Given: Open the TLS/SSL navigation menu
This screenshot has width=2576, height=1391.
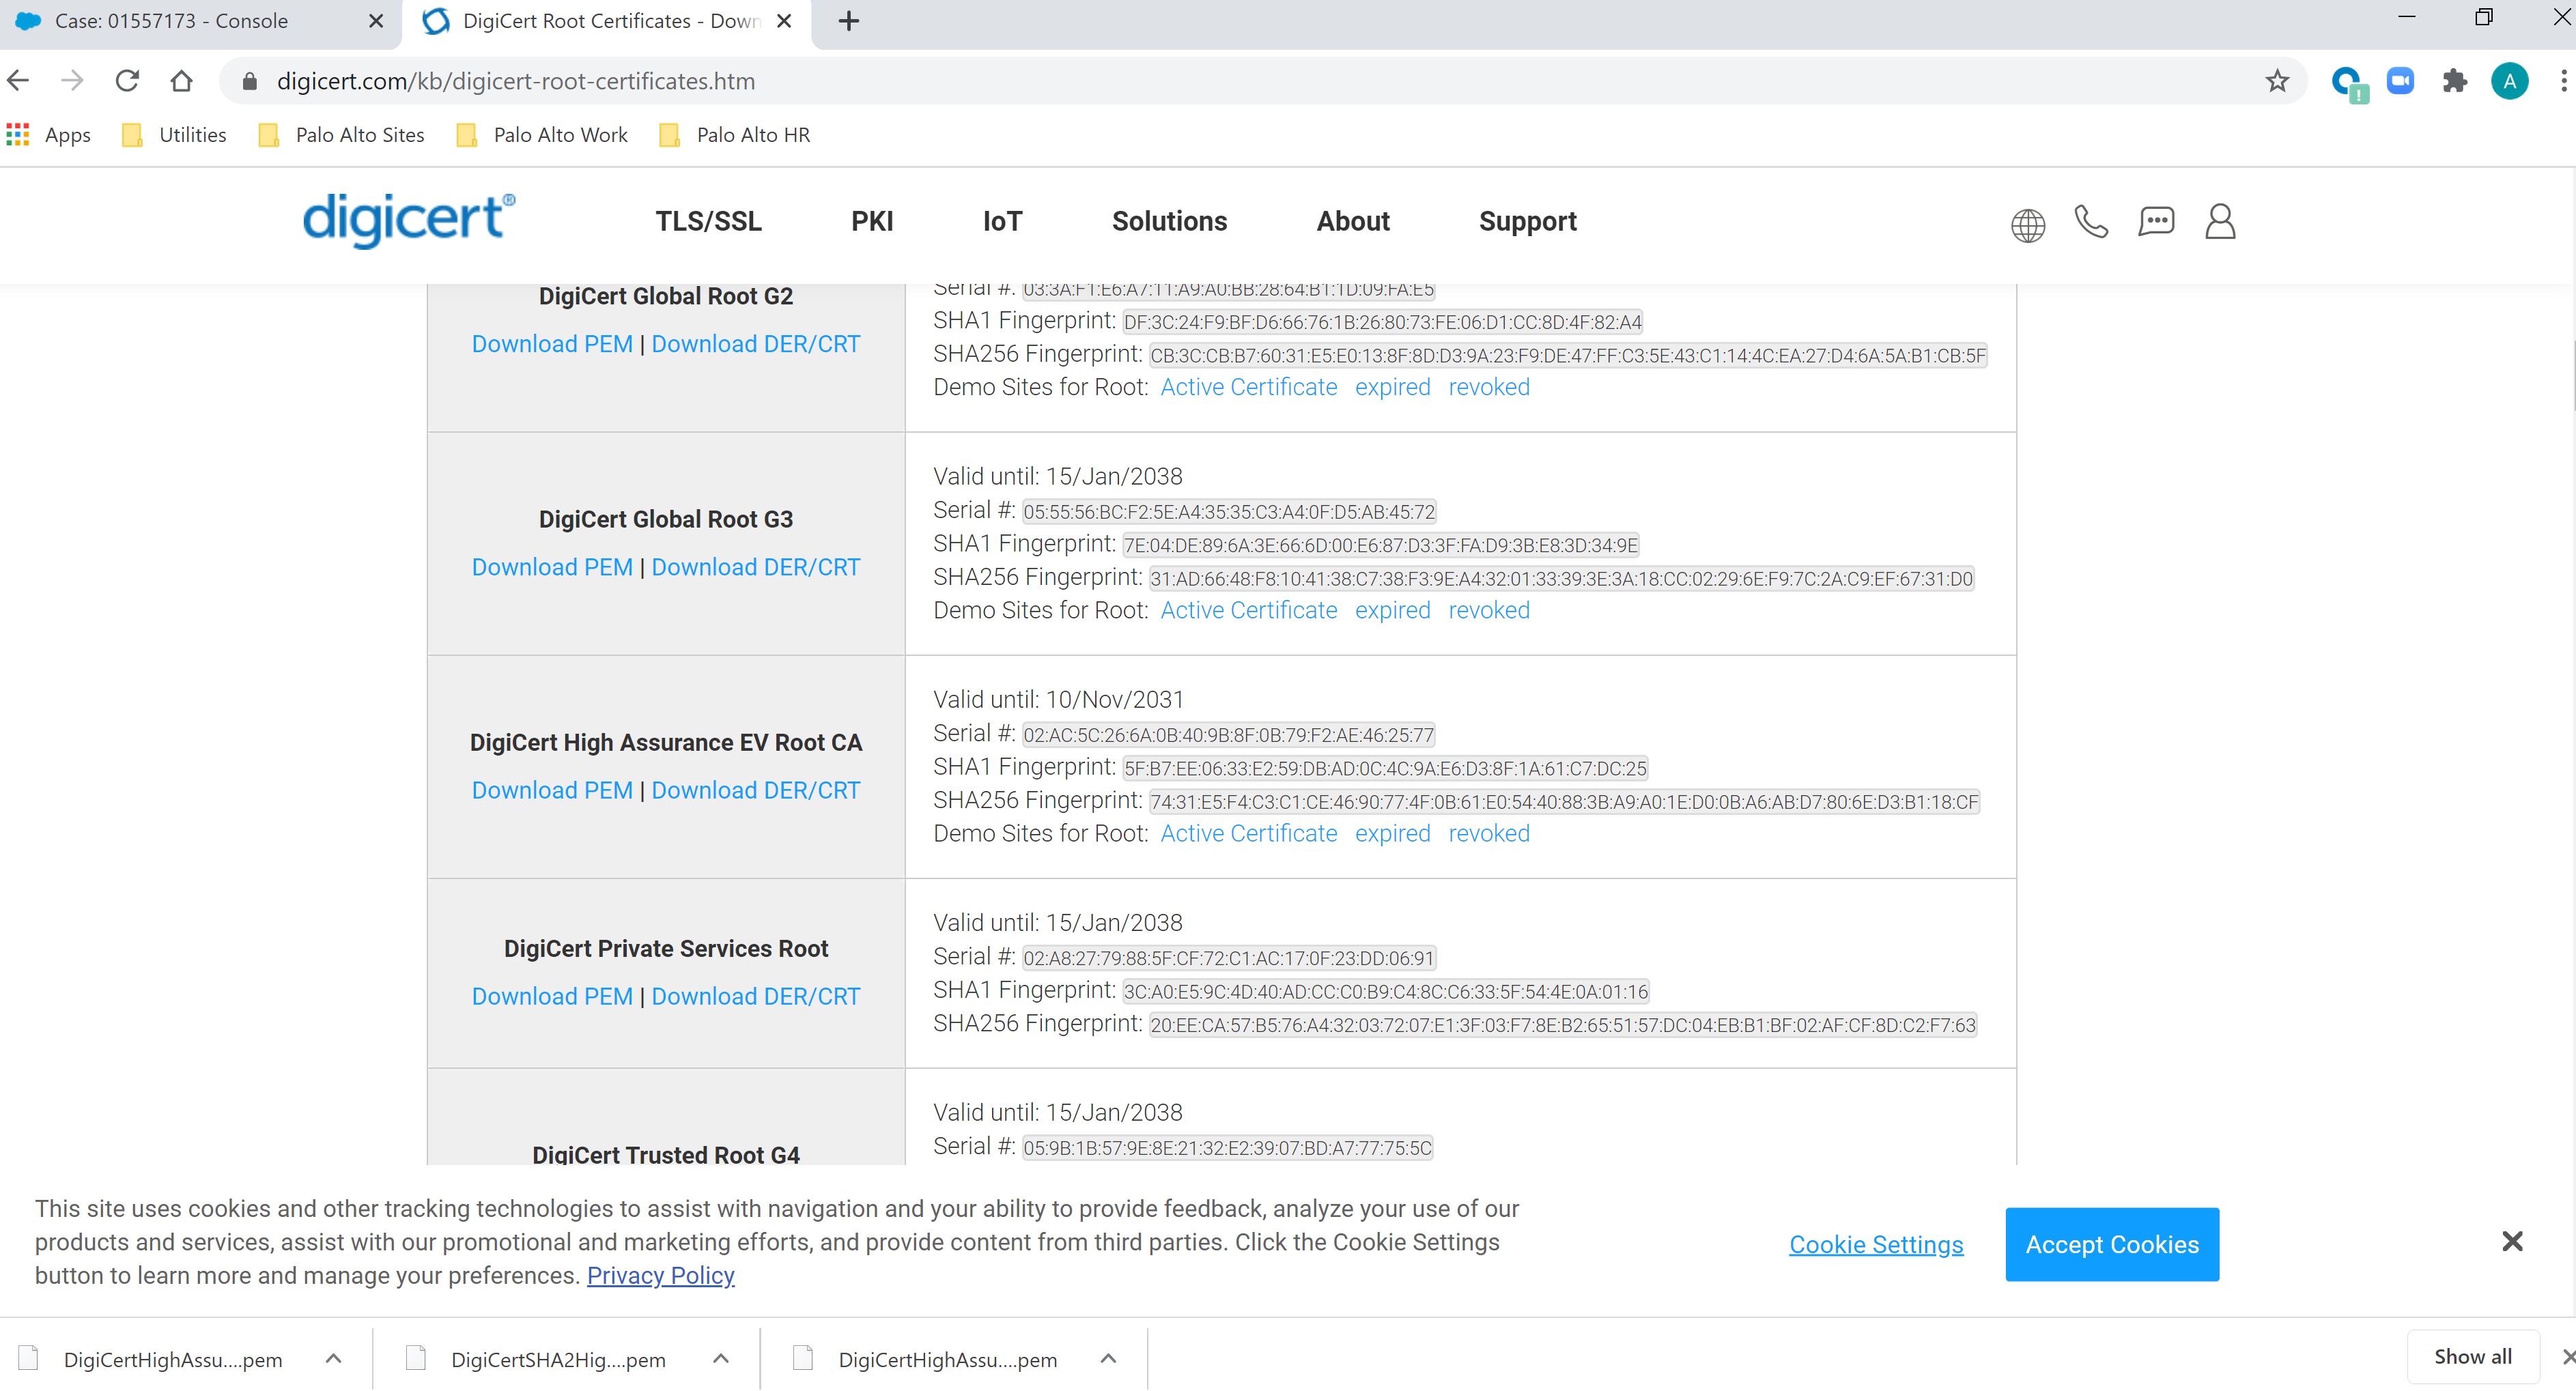Looking at the screenshot, I should click(708, 221).
